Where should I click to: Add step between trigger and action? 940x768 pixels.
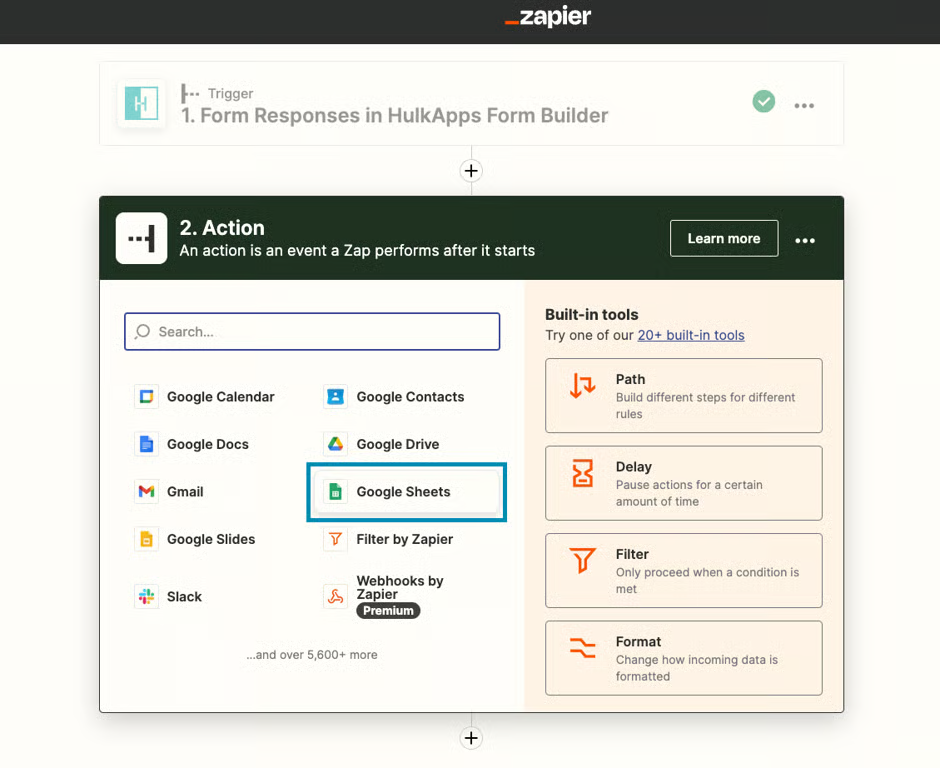(x=471, y=171)
